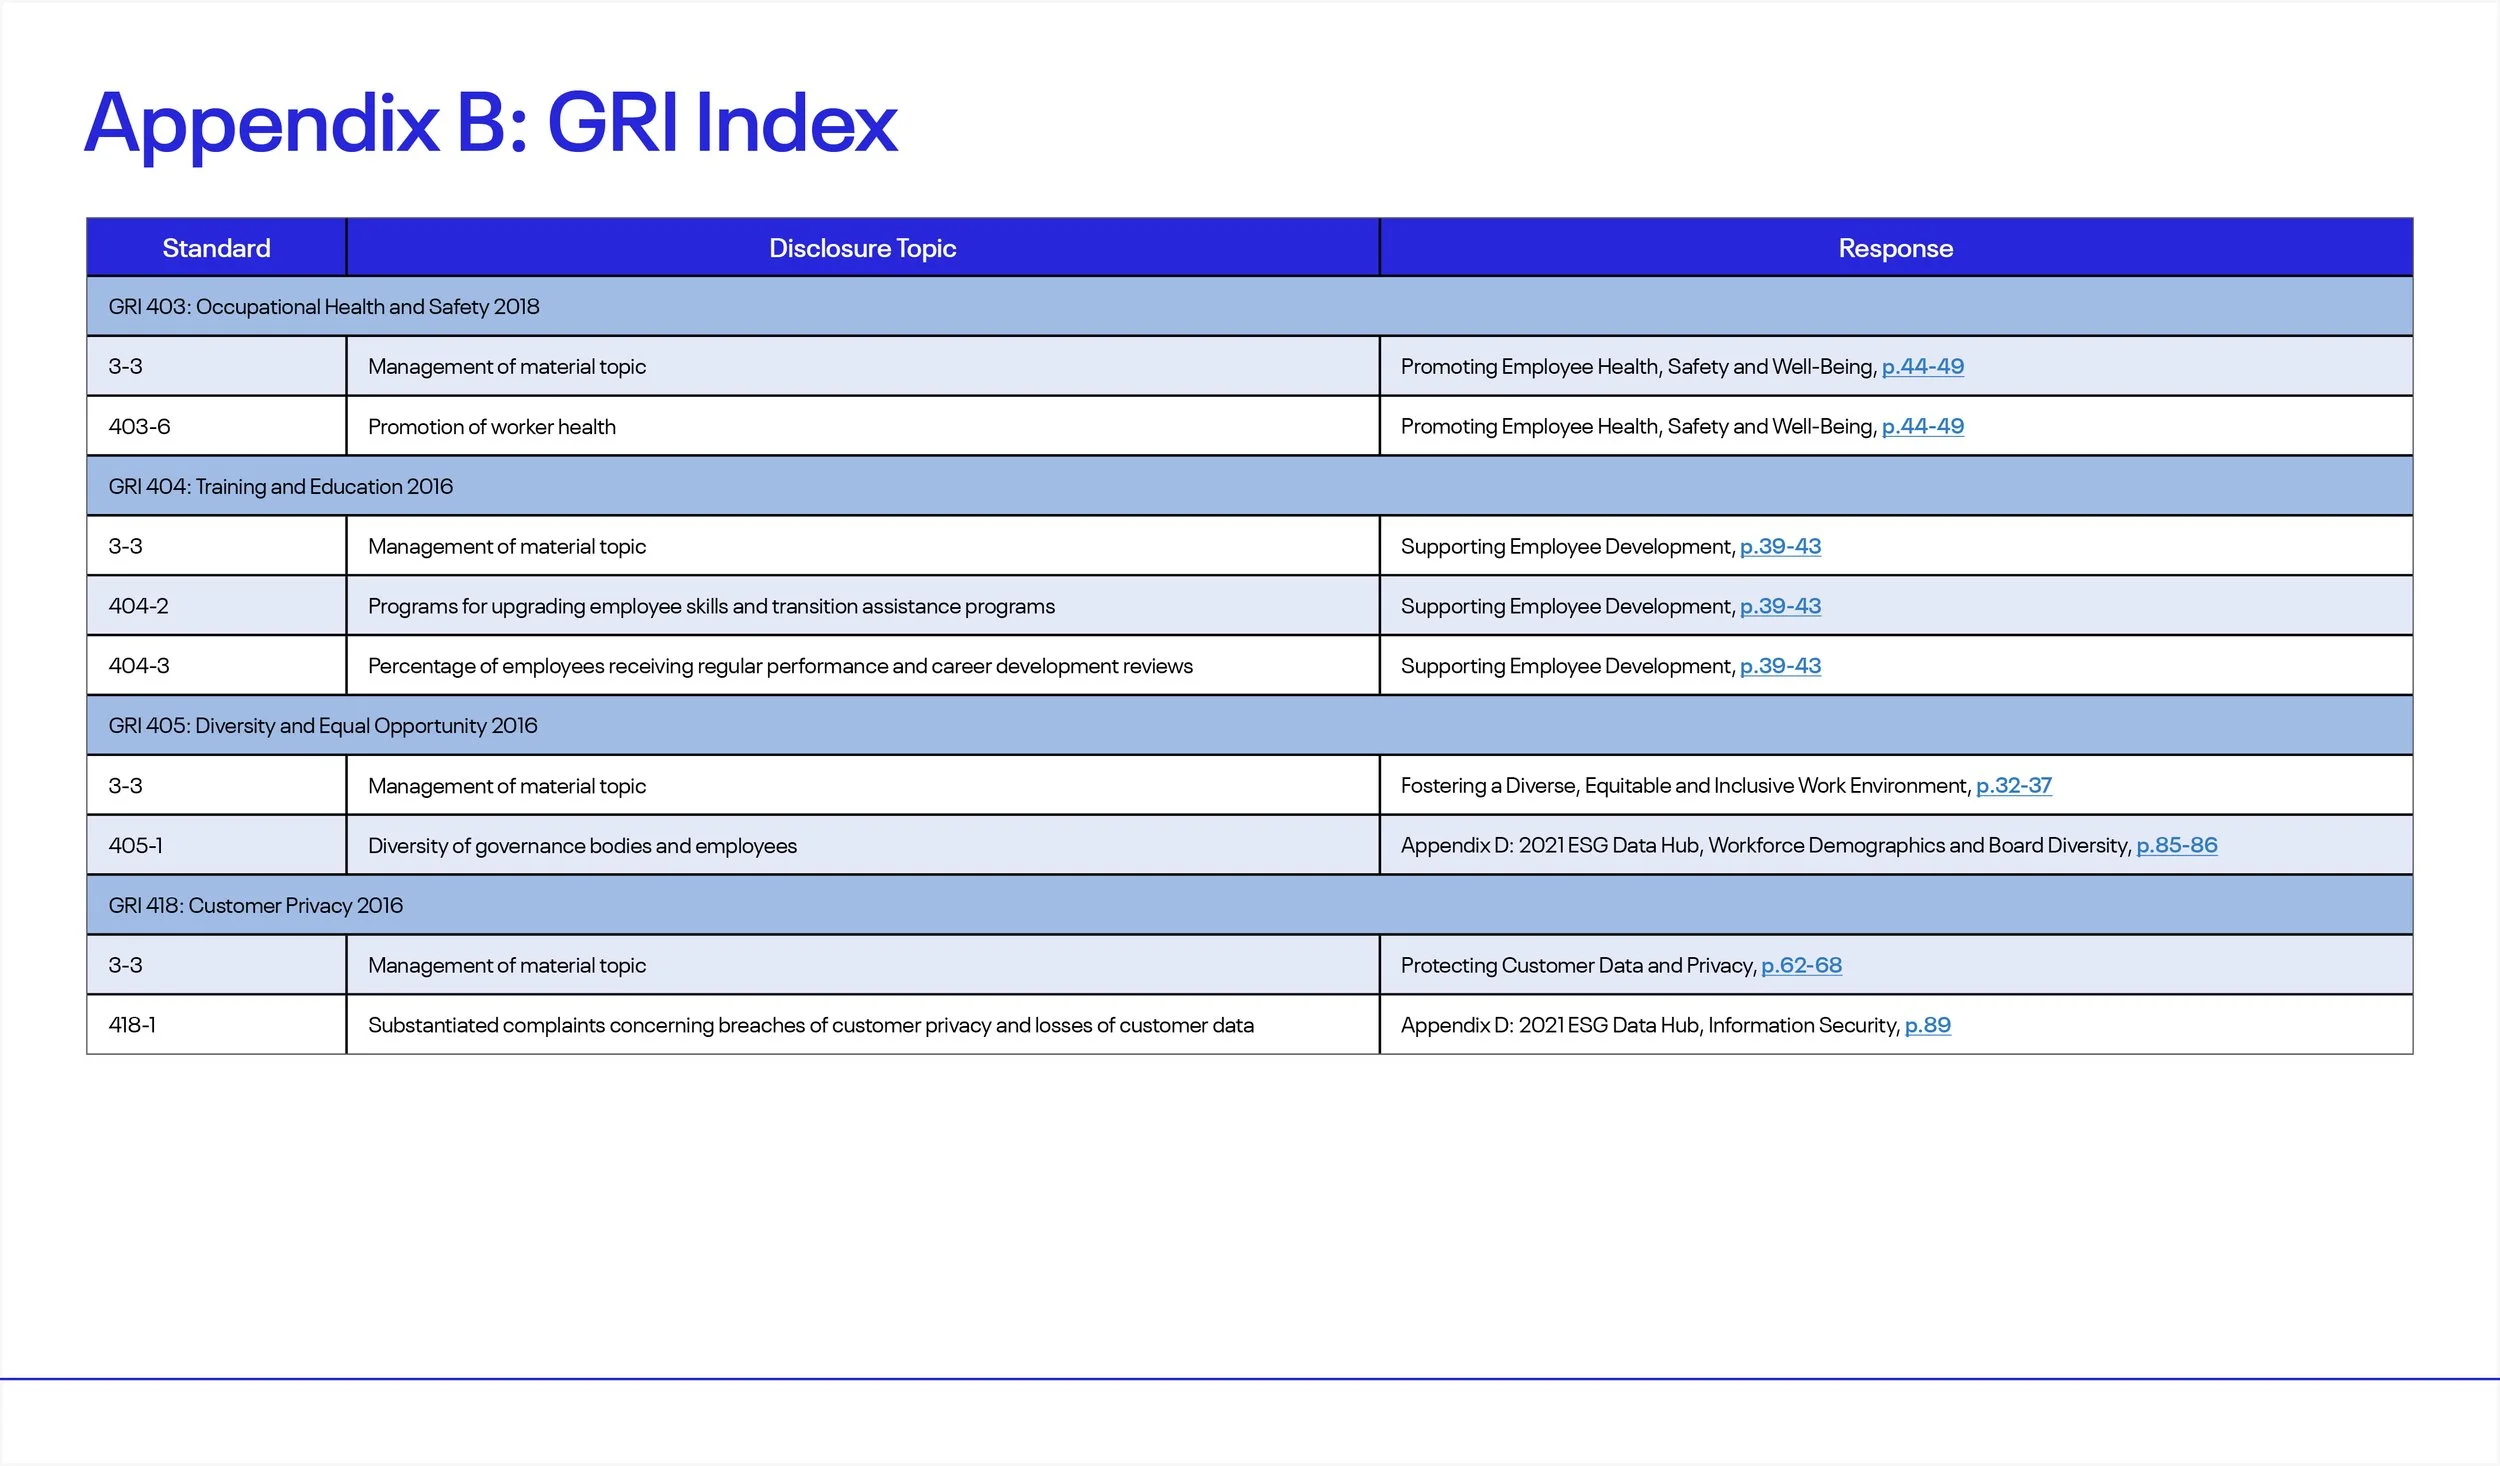Click the p.32-37 link for Fostering a Diverse Work Environment

[2014, 785]
